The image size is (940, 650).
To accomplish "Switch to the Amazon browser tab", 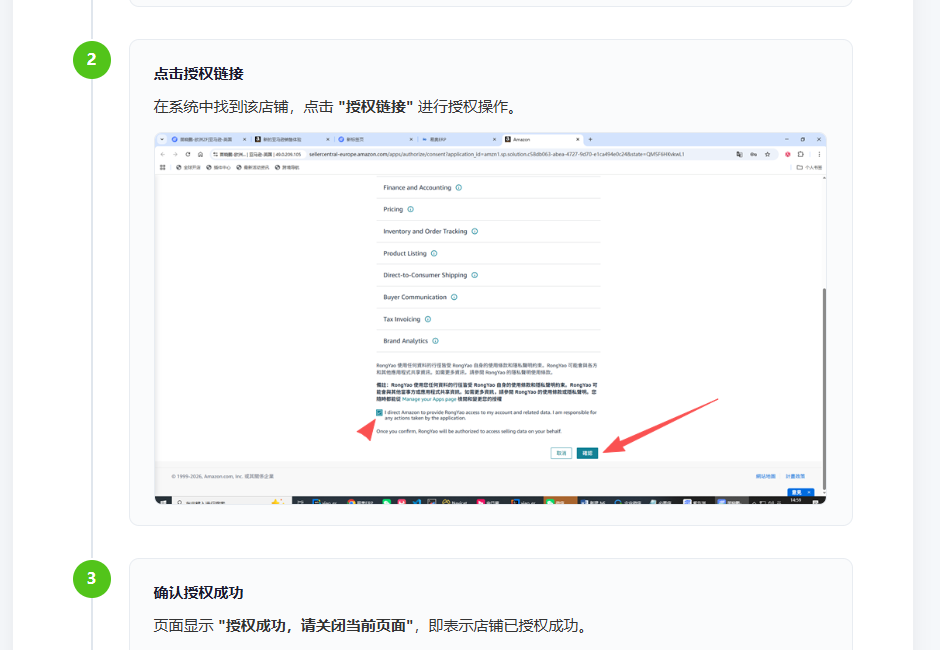I will tap(540, 139).
